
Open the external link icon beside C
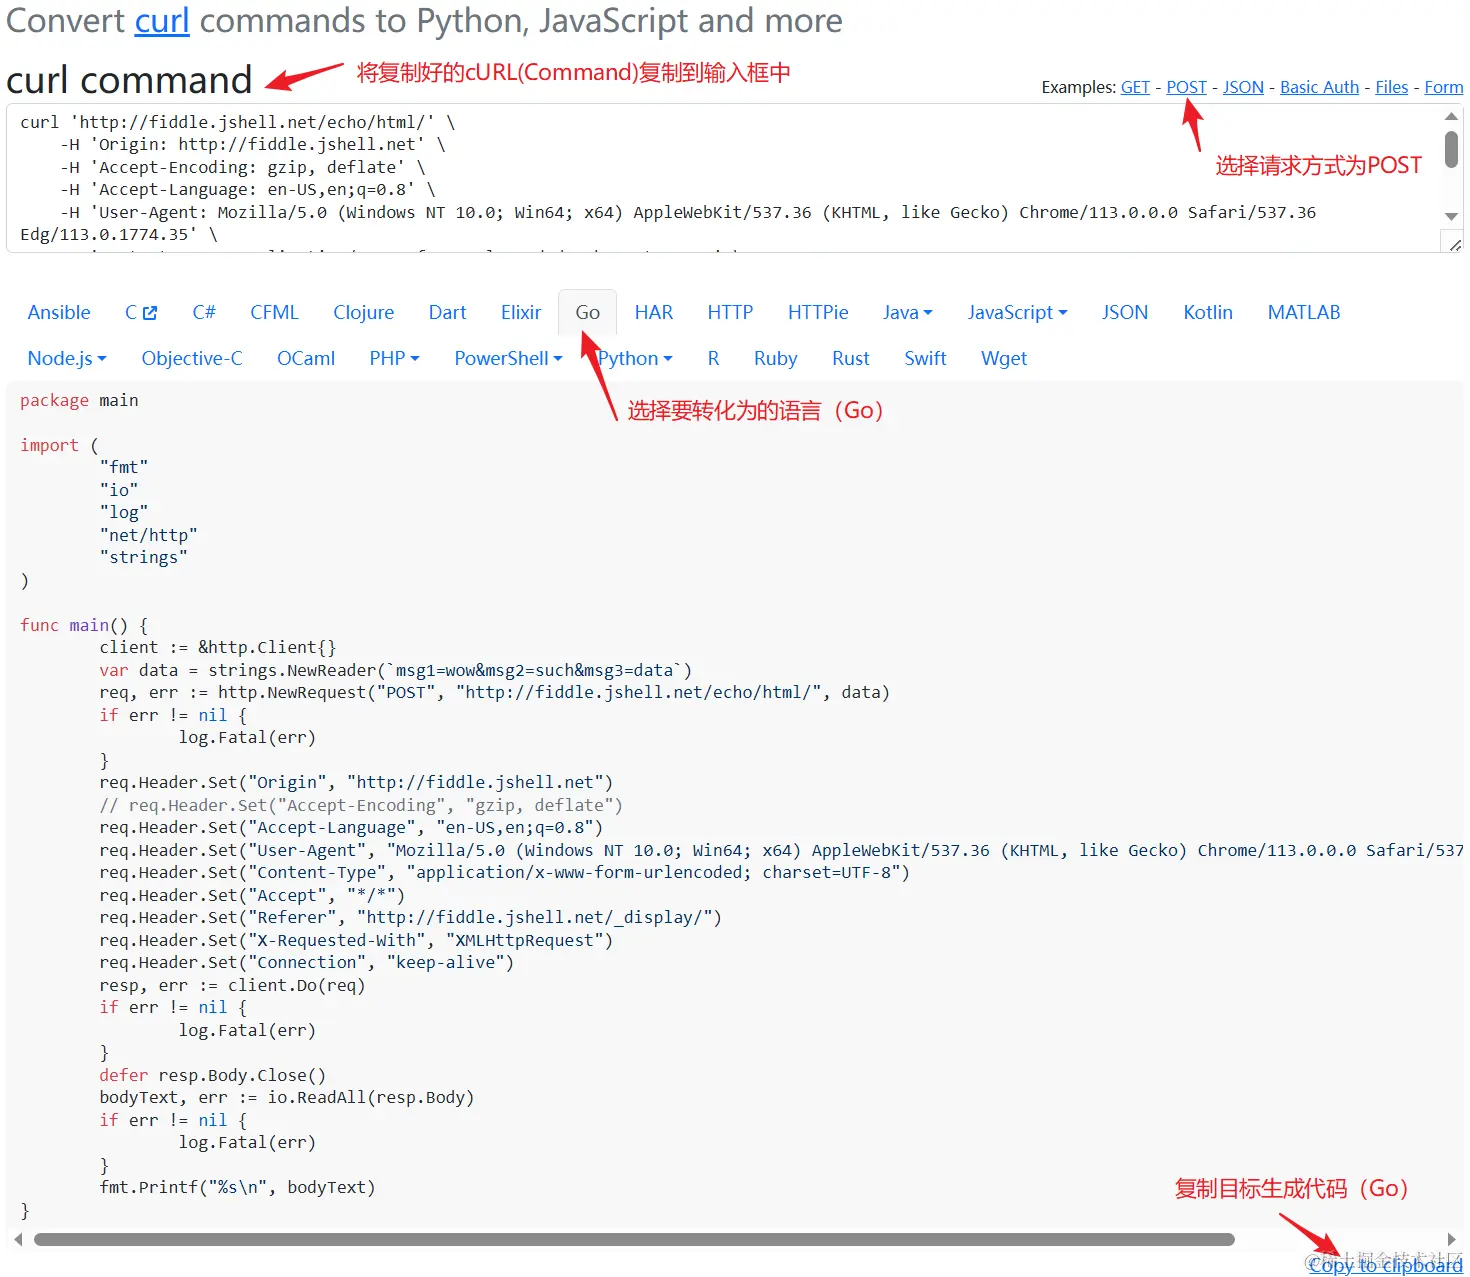[x=150, y=313]
